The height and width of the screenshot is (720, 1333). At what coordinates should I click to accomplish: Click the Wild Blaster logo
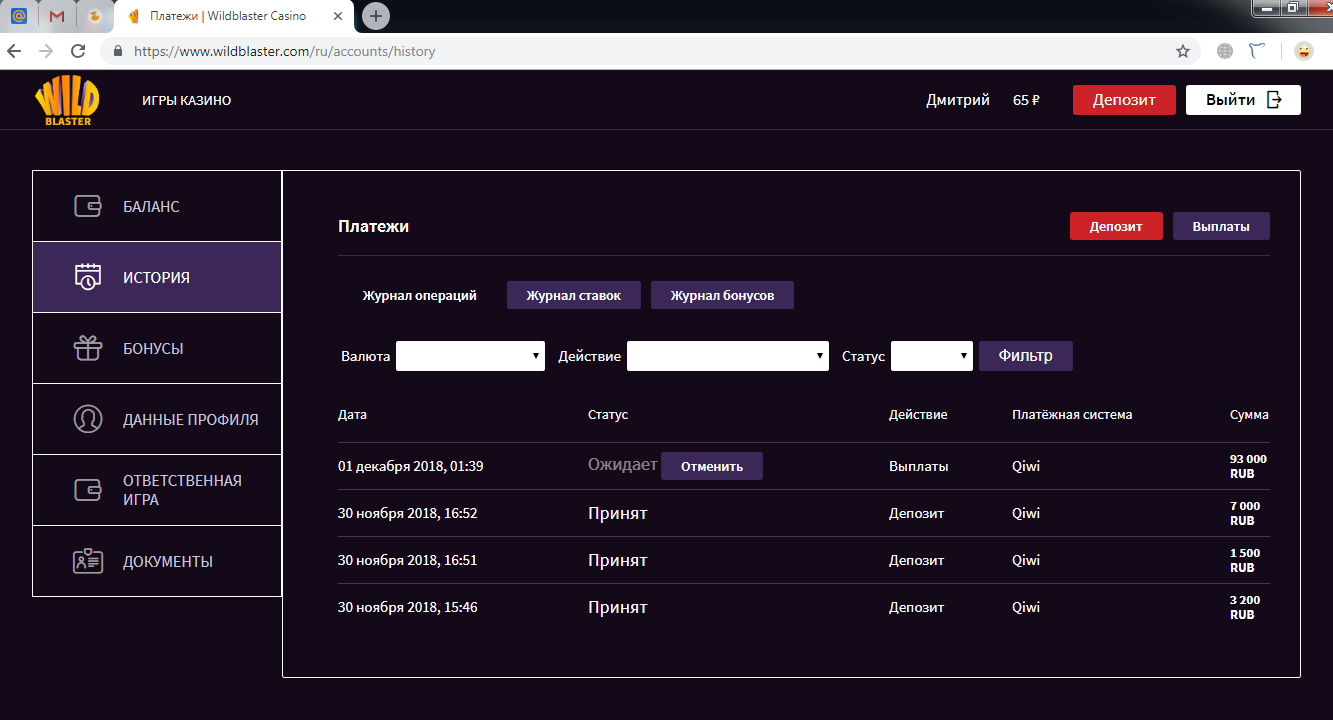click(x=67, y=102)
